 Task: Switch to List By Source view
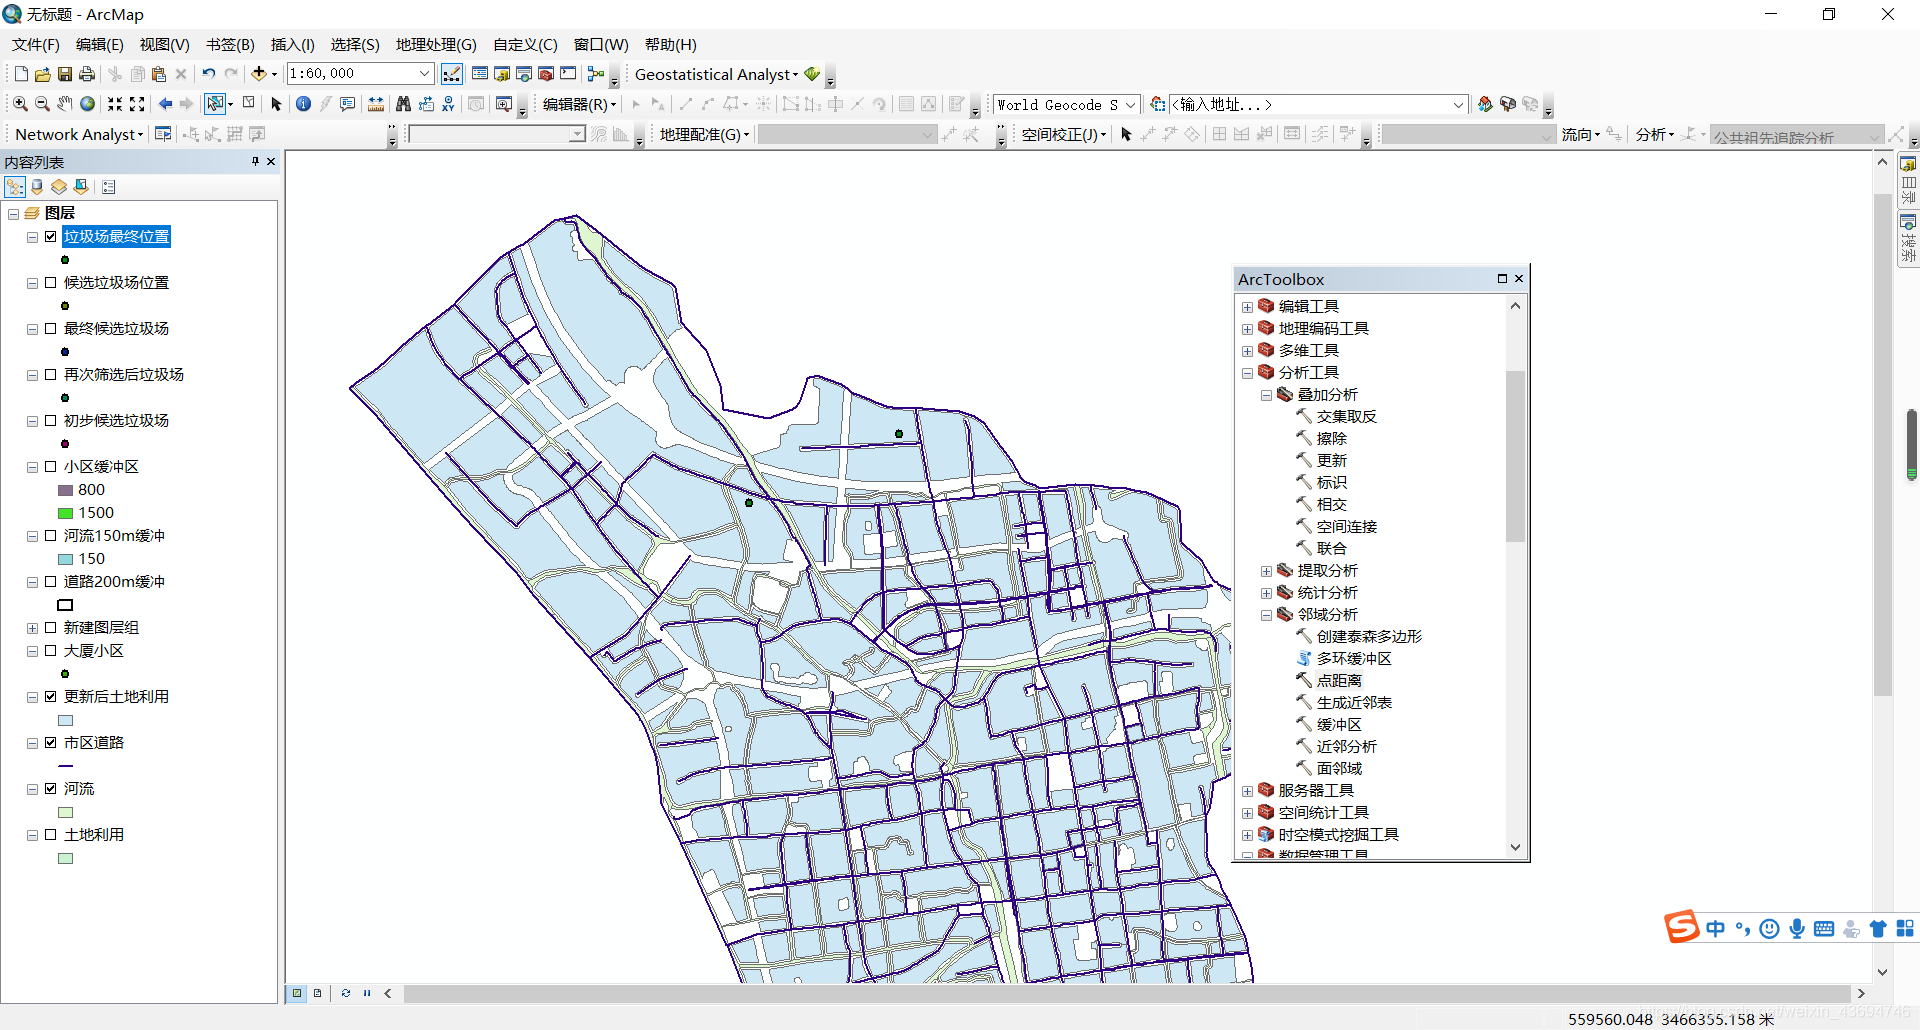[x=37, y=187]
